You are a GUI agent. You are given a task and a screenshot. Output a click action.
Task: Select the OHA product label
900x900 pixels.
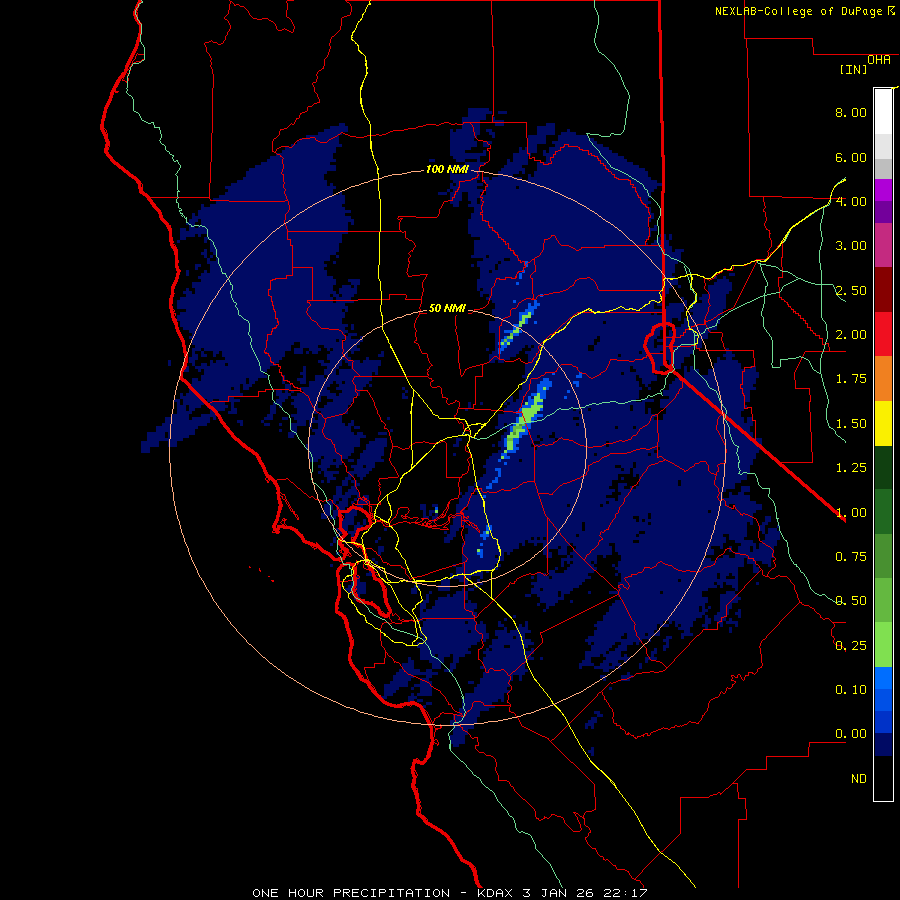click(x=879, y=60)
